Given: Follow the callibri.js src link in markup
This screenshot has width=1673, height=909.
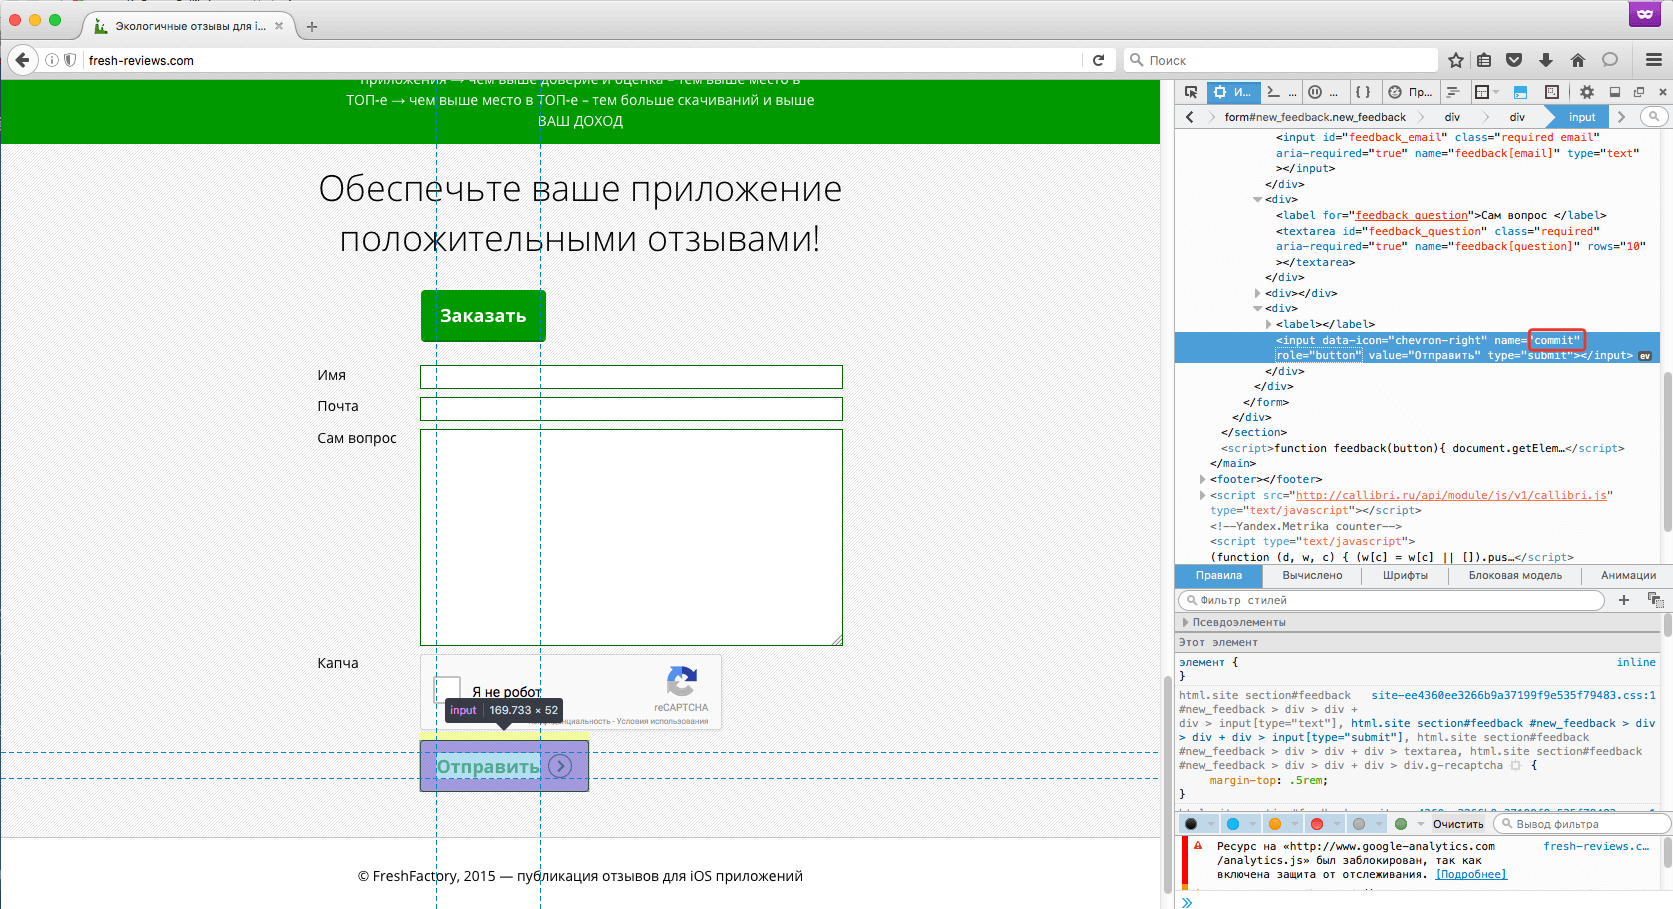Looking at the screenshot, I should 1451,495.
